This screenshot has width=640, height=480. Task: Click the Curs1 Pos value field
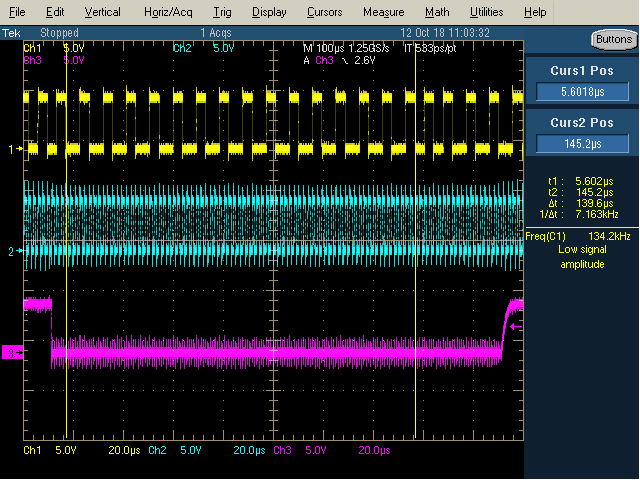point(582,92)
